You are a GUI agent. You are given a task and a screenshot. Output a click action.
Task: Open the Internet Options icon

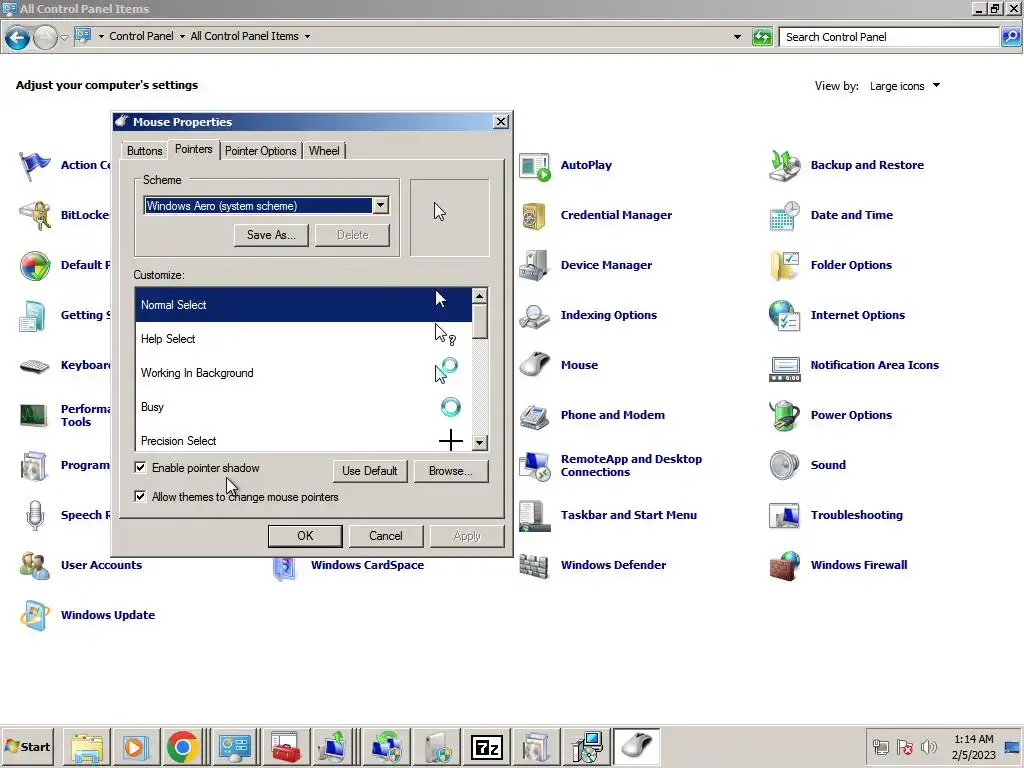784,315
